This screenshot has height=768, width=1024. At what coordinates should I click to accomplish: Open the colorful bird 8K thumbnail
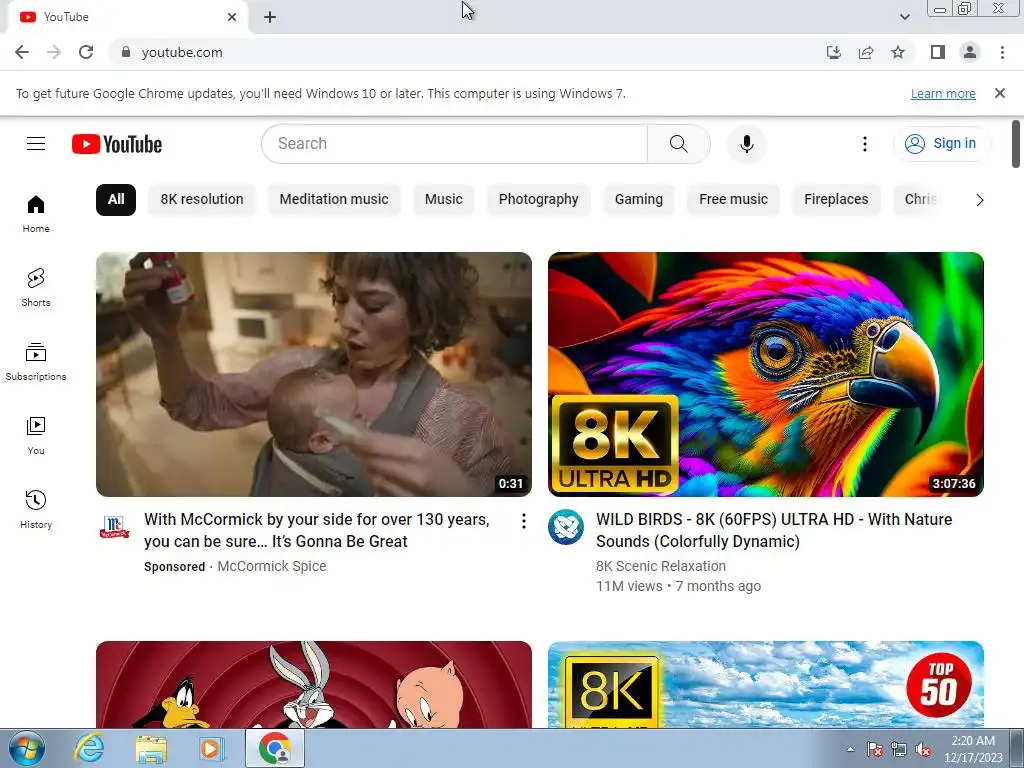[765, 374]
